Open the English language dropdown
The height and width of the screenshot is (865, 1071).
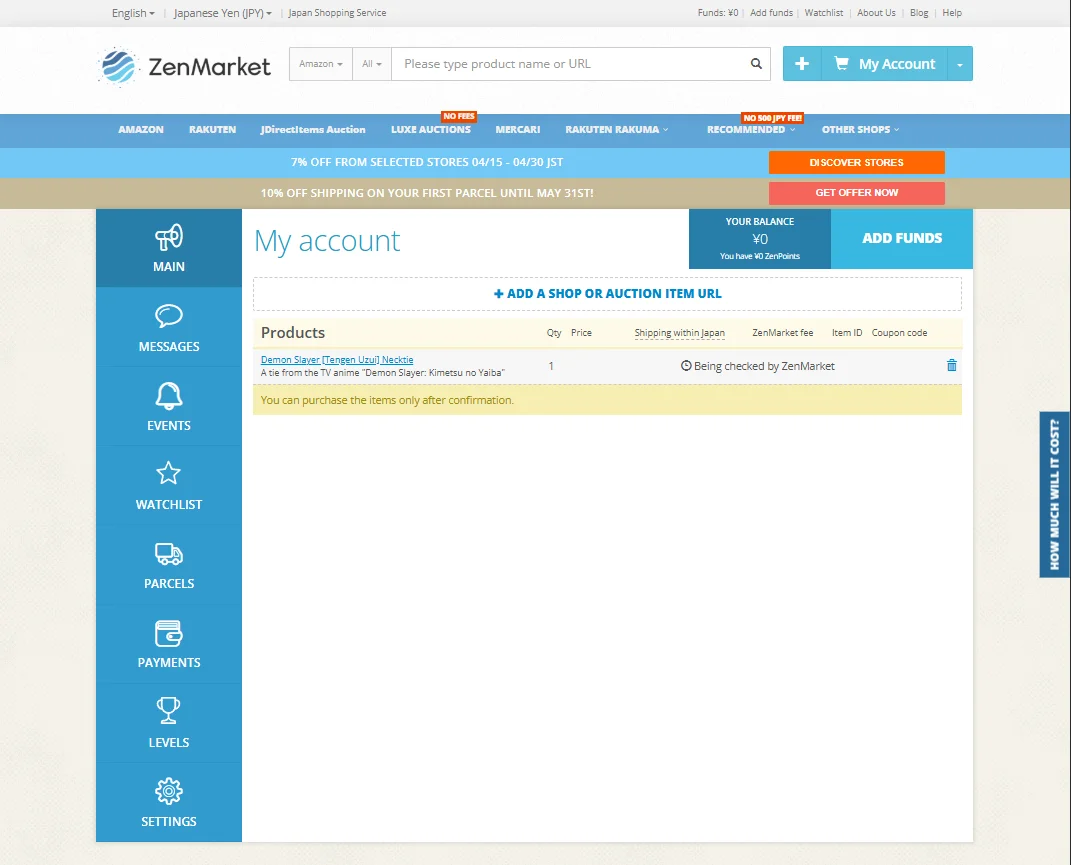(133, 13)
